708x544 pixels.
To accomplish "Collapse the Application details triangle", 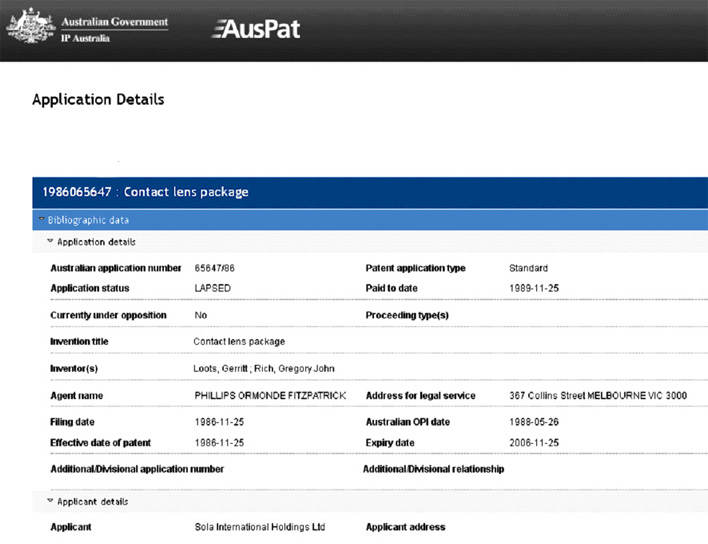I will (50, 241).
